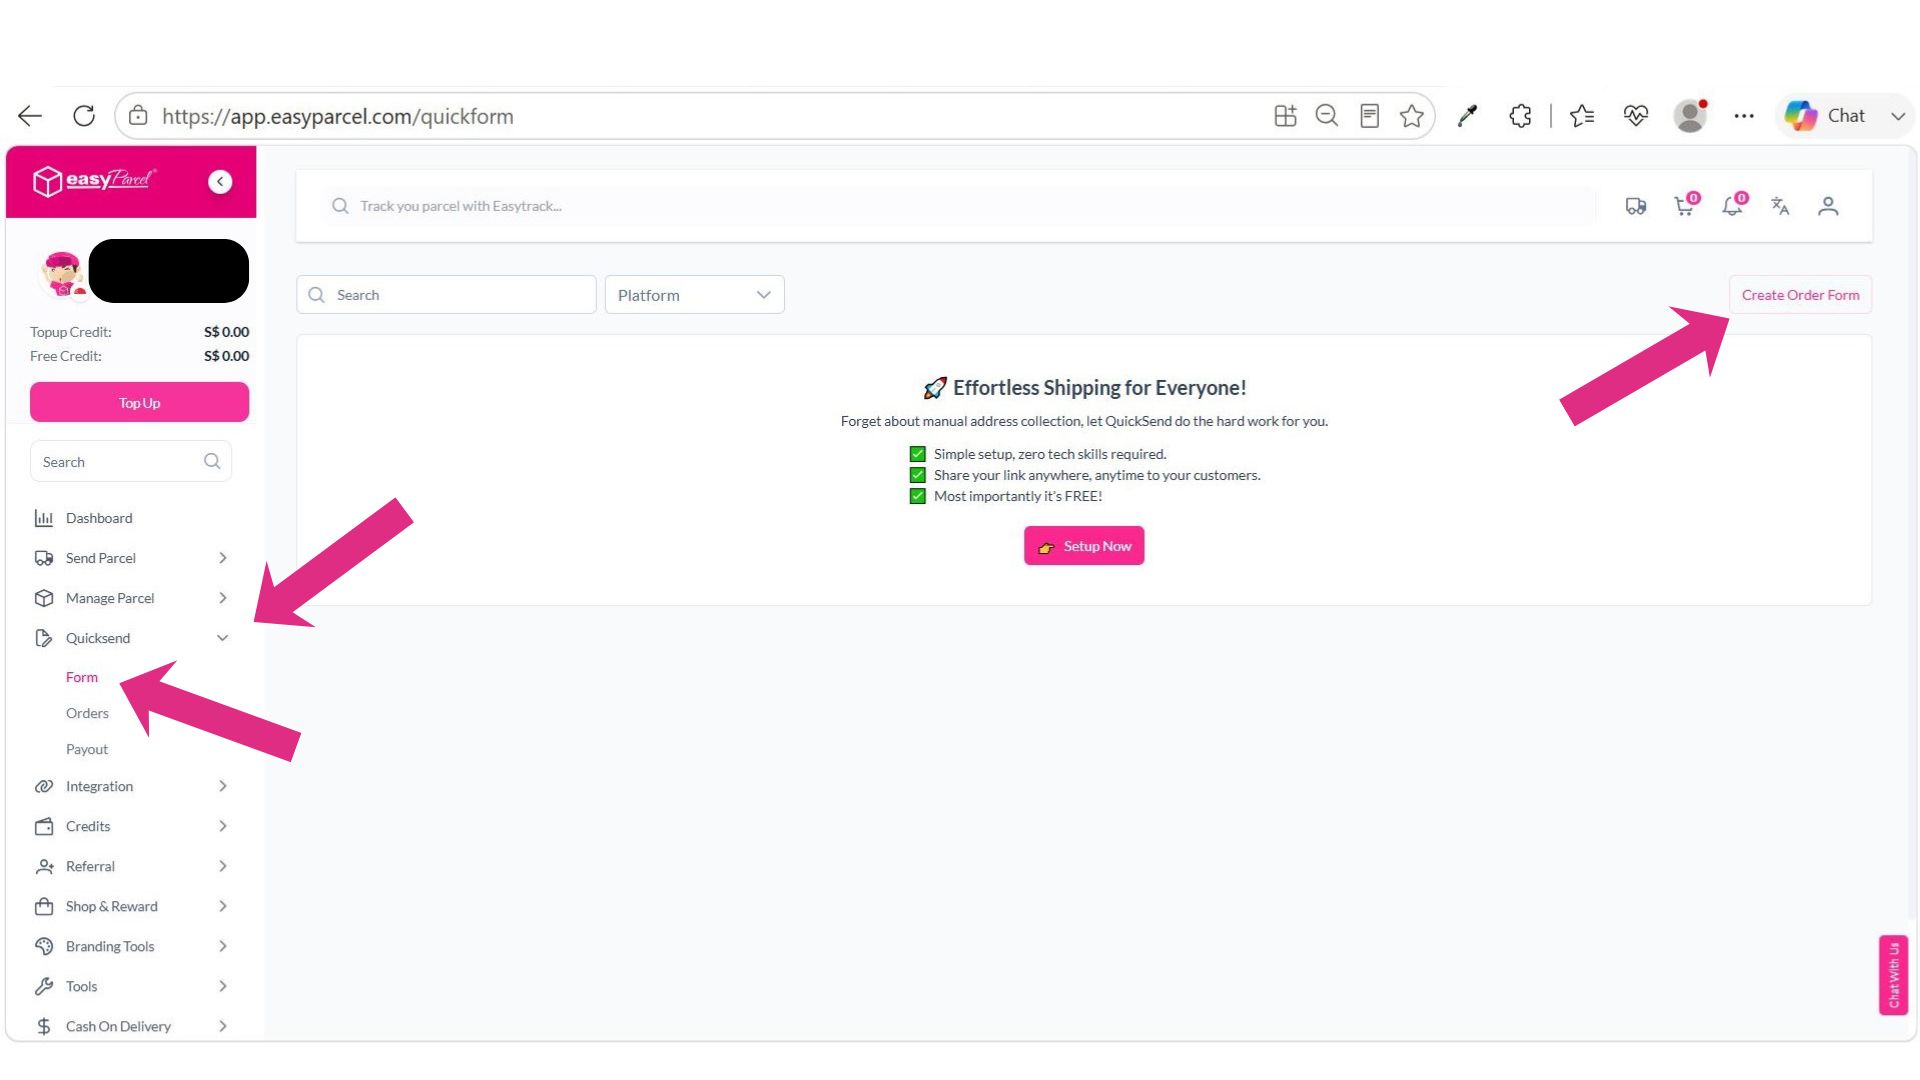This screenshot has height=1080, width=1920.
Task: Click the user avatar mascot image
Action: [62, 274]
